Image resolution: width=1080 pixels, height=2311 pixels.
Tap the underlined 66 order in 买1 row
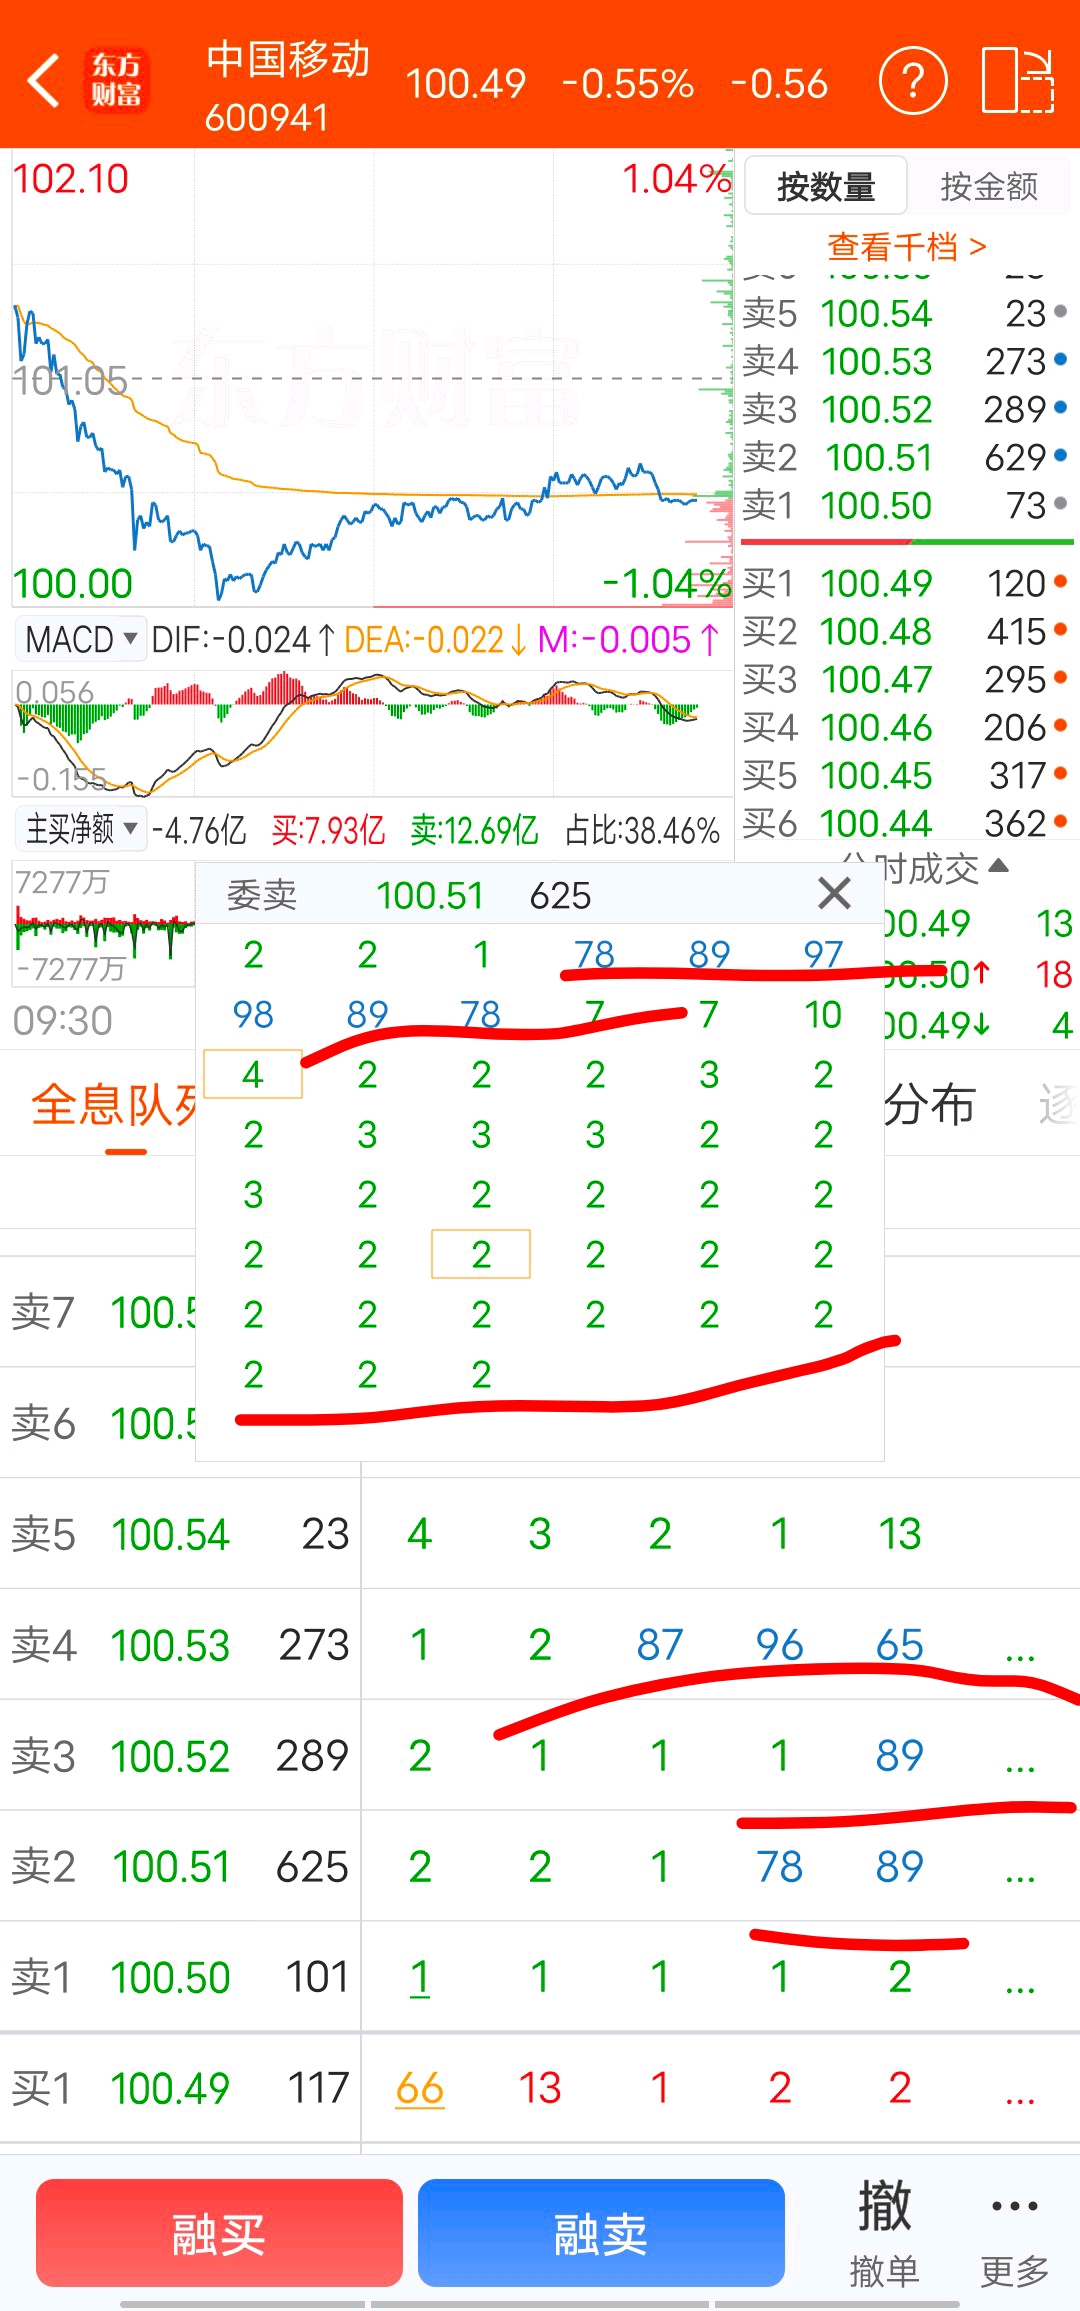pyautogui.click(x=420, y=2088)
